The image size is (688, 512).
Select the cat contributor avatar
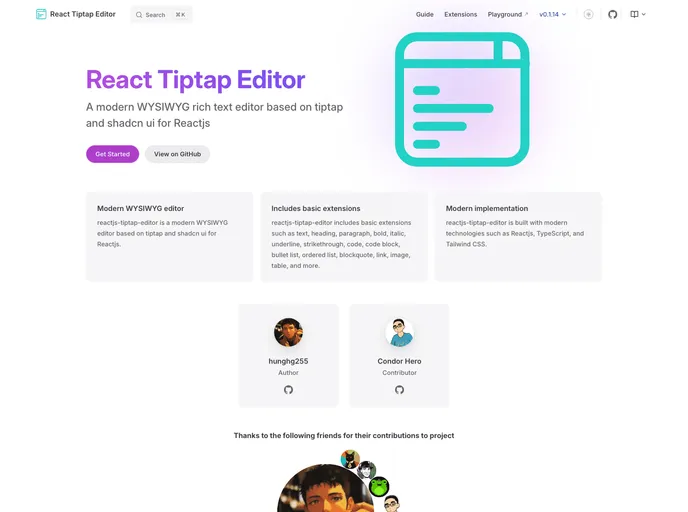(x=350, y=459)
